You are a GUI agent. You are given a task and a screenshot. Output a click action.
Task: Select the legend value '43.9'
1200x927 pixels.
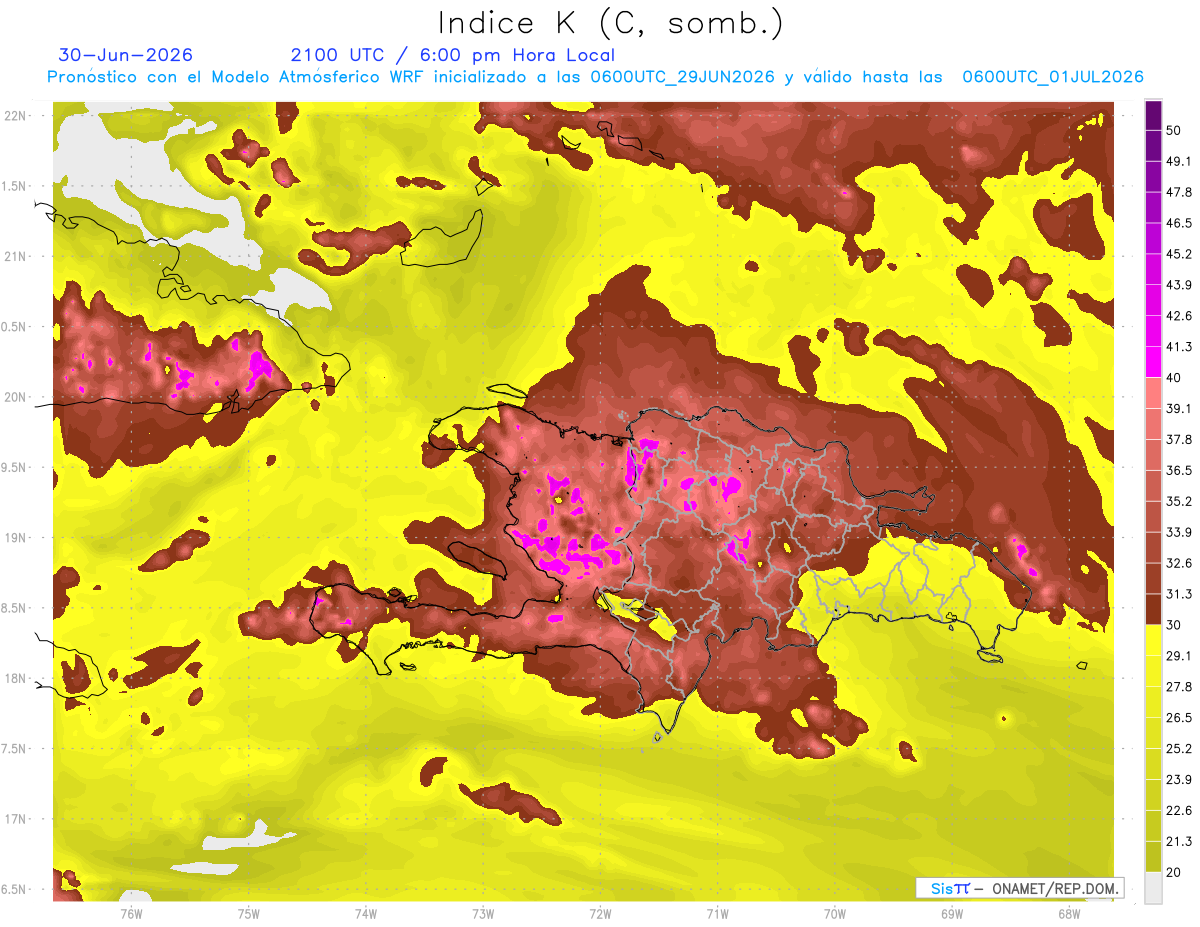coord(1179,285)
